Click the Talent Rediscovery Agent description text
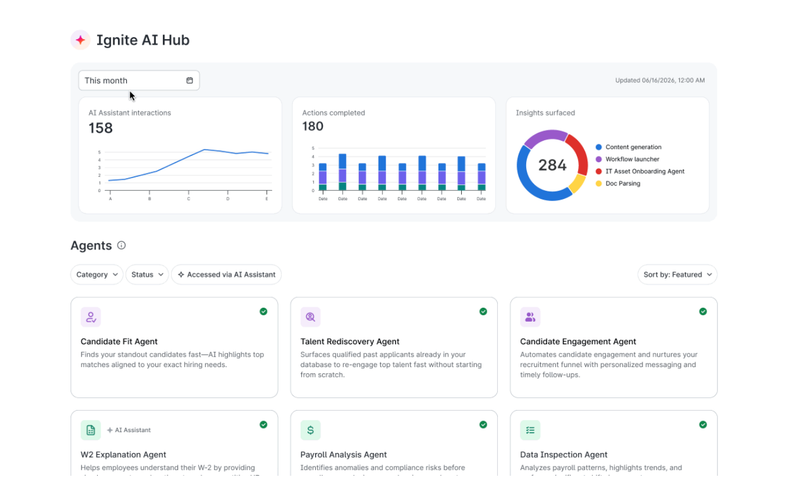 (391, 365)
